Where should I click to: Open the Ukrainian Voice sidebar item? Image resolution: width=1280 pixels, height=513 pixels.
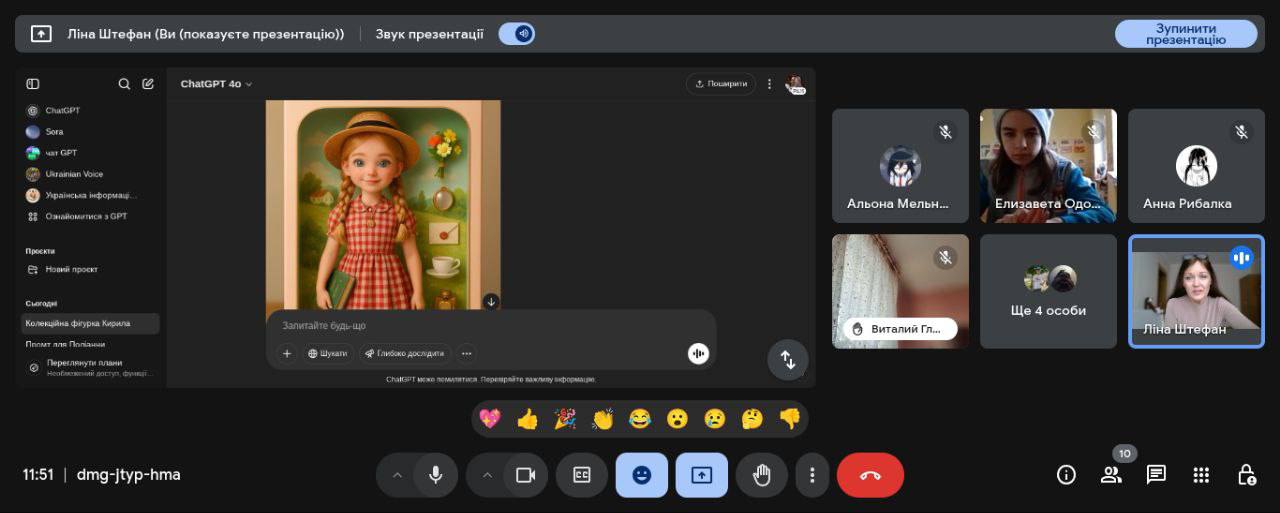click(x=73, y=174)
